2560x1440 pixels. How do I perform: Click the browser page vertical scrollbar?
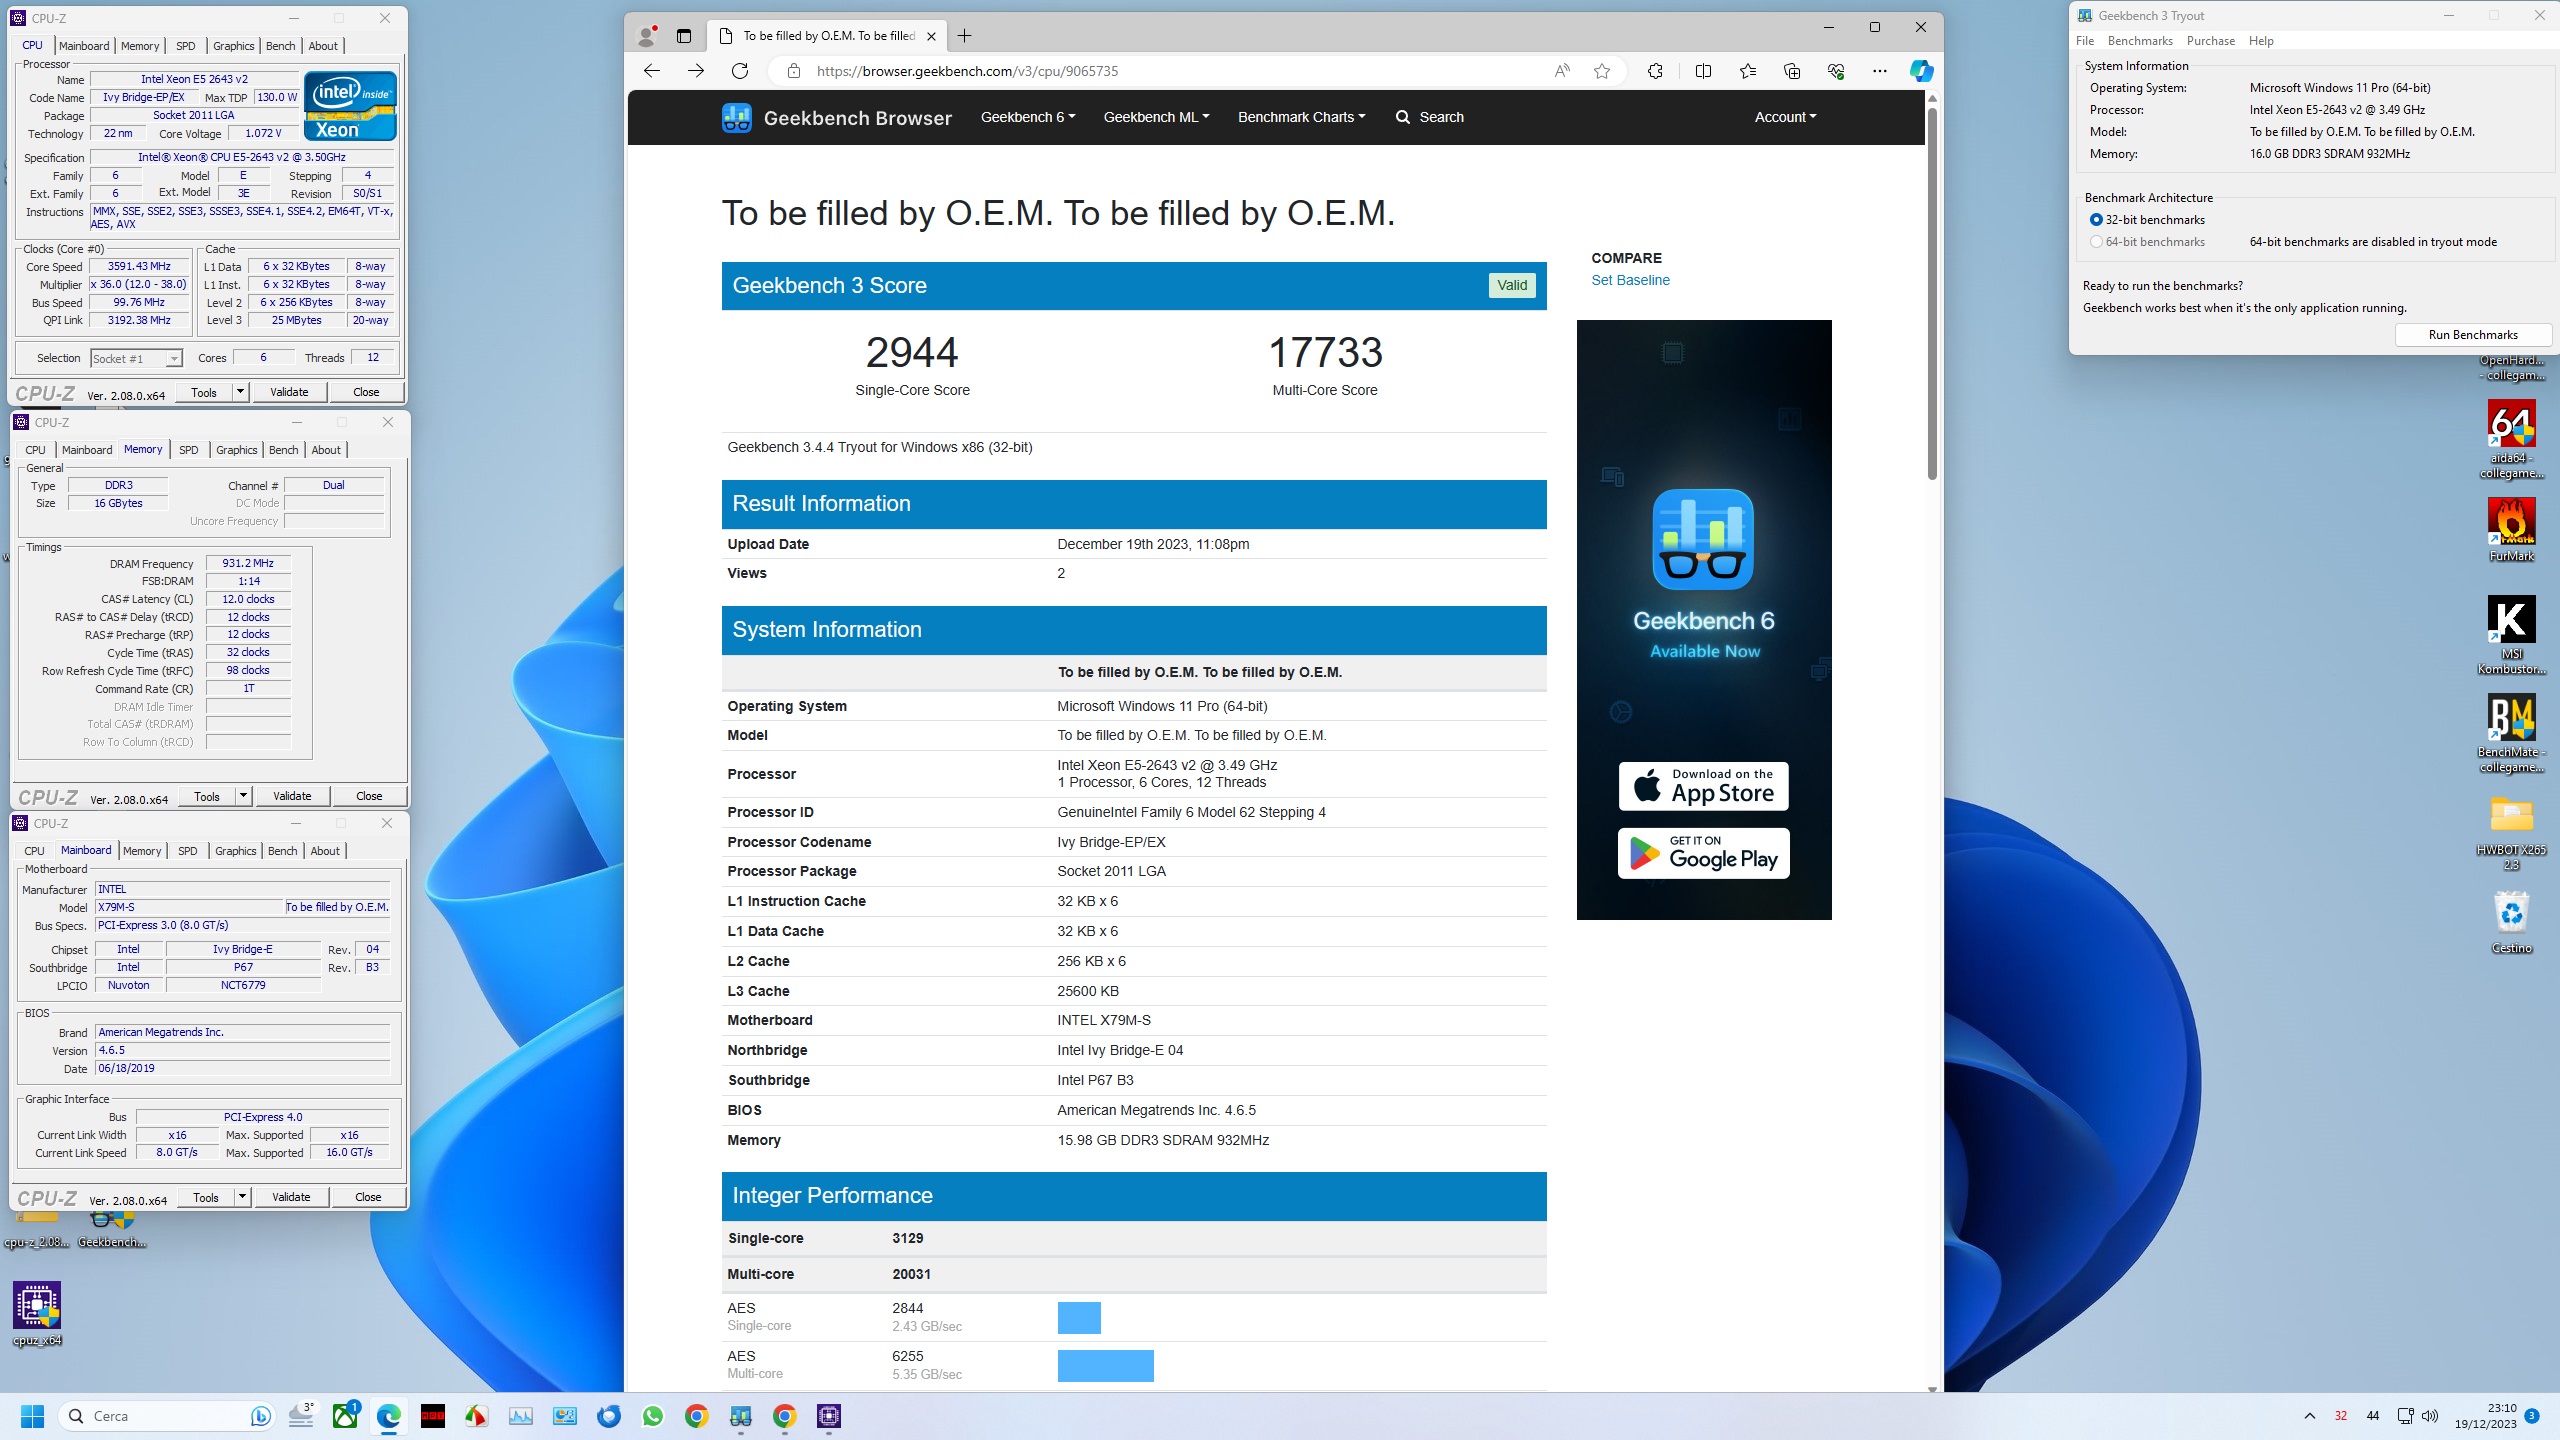tap(1932, 293)
